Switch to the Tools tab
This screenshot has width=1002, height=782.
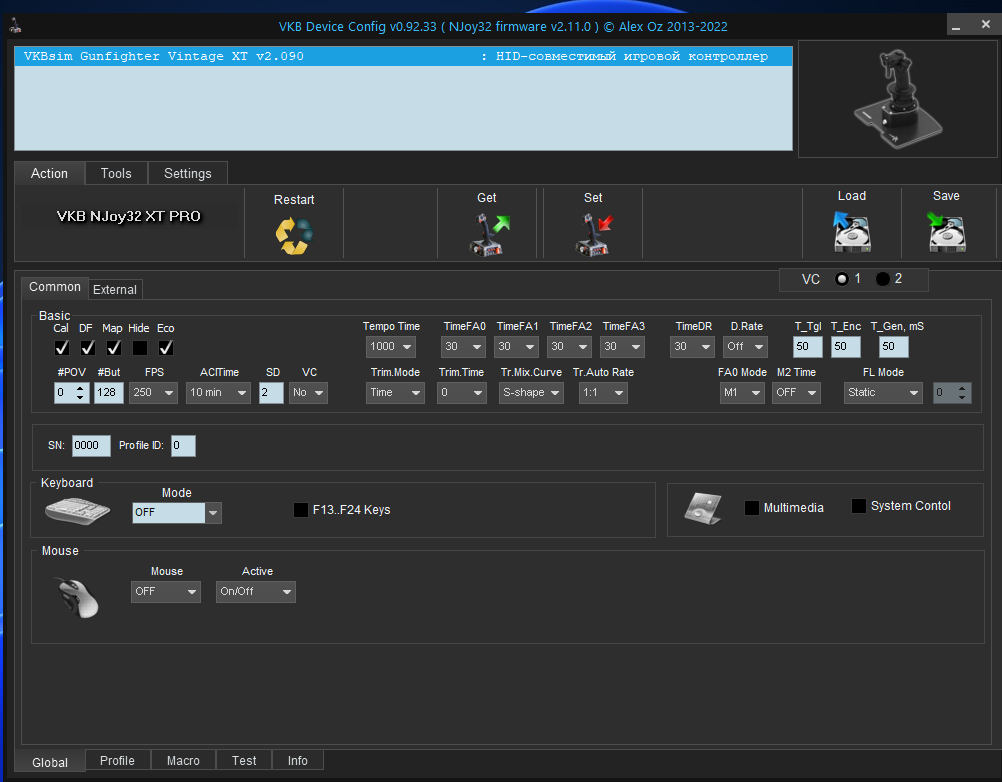(116, 174)
